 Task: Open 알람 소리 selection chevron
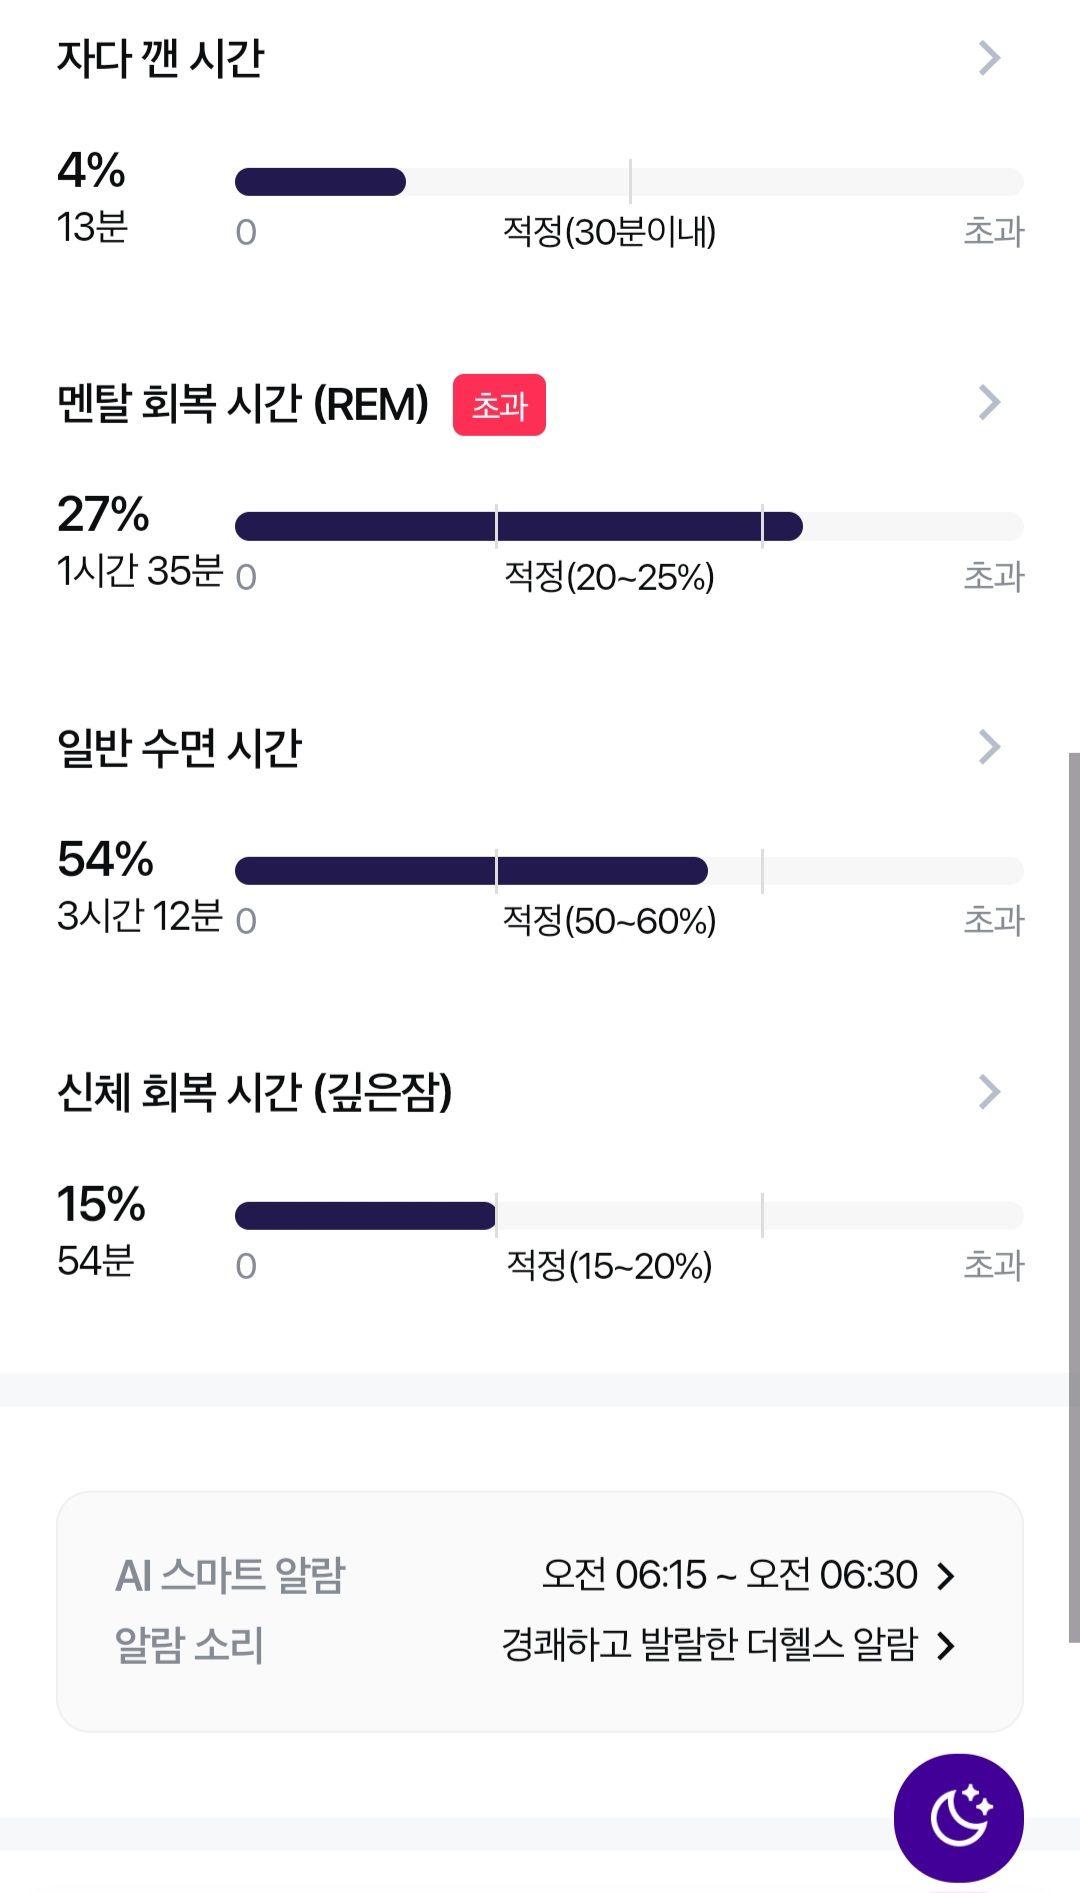point(945,1646)
